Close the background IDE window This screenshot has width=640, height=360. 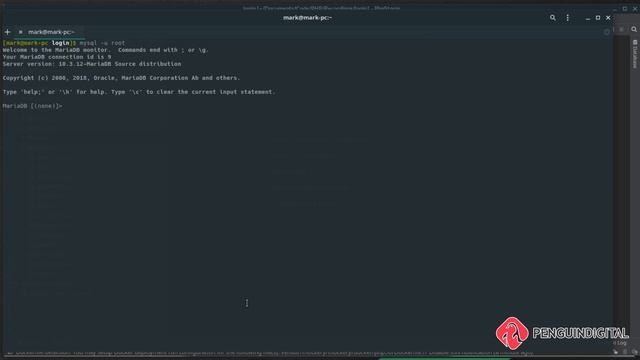(635, 8)
